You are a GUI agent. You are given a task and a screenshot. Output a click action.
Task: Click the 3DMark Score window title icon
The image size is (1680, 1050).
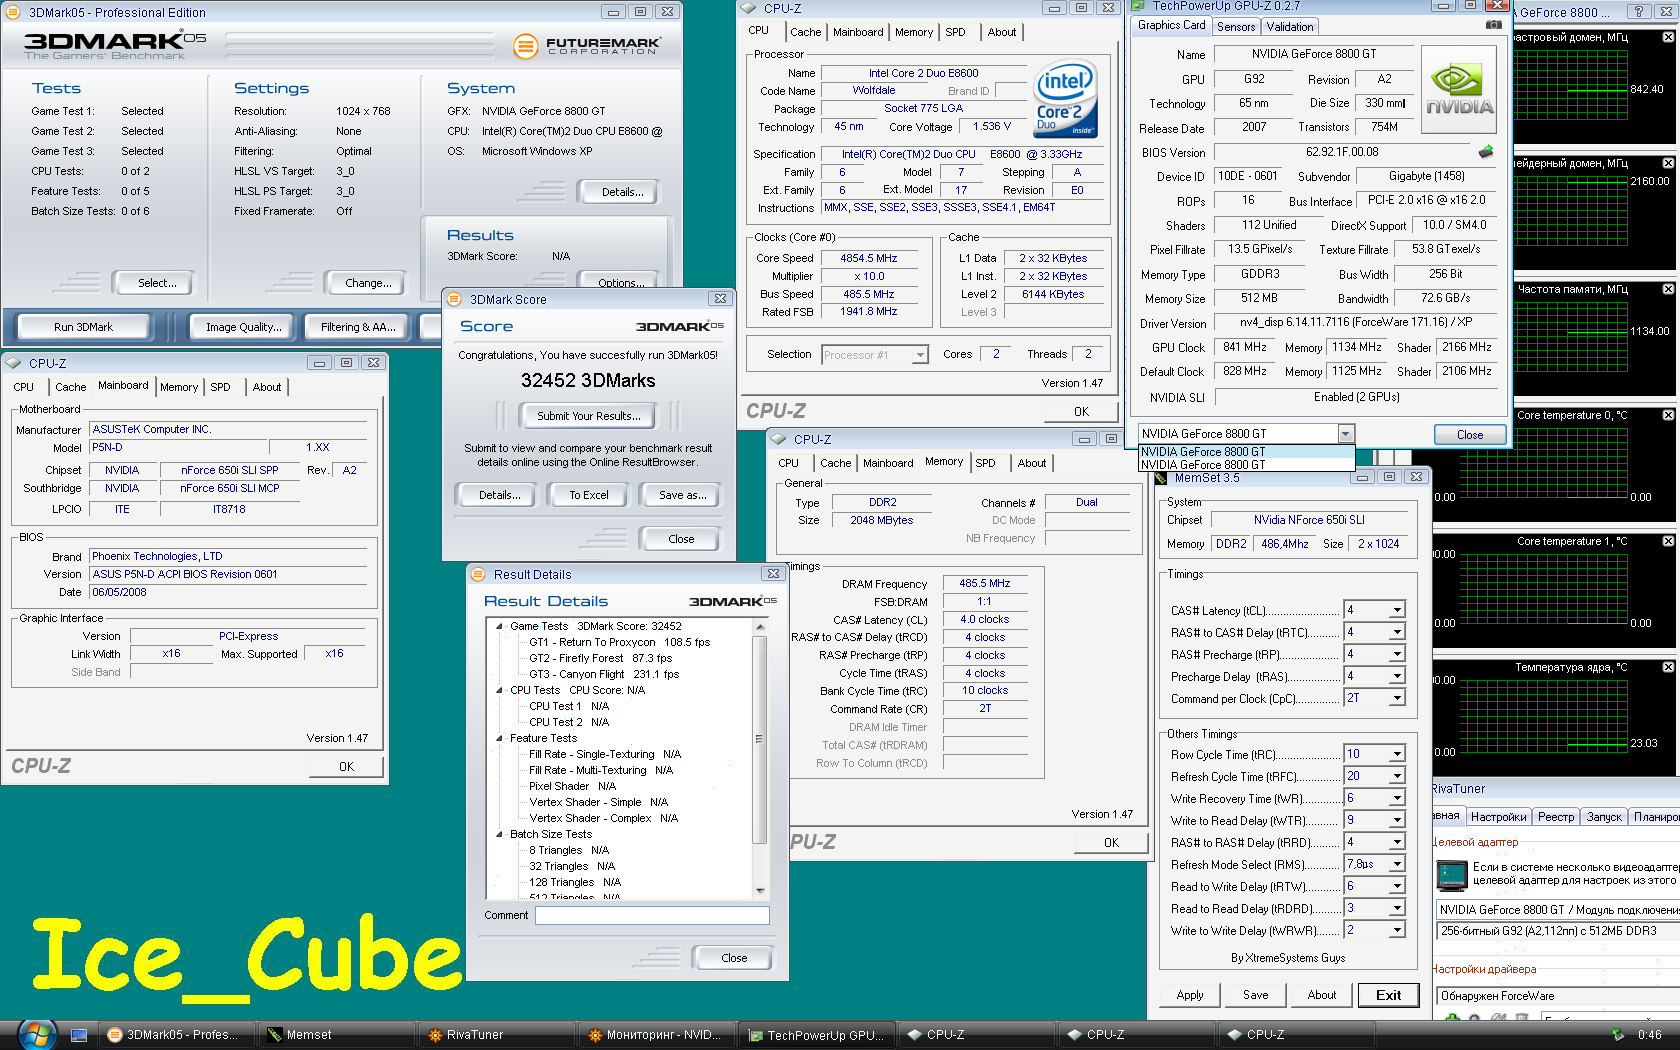[454, 299]
